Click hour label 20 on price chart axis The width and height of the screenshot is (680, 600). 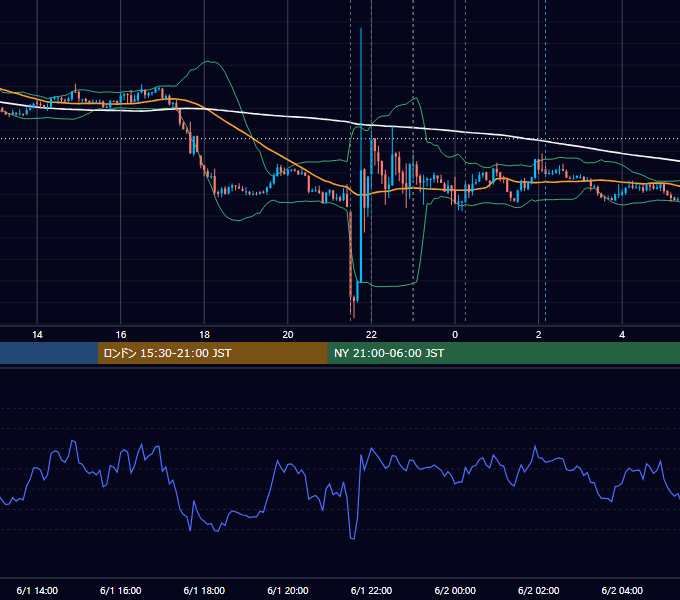click(288, 335)
